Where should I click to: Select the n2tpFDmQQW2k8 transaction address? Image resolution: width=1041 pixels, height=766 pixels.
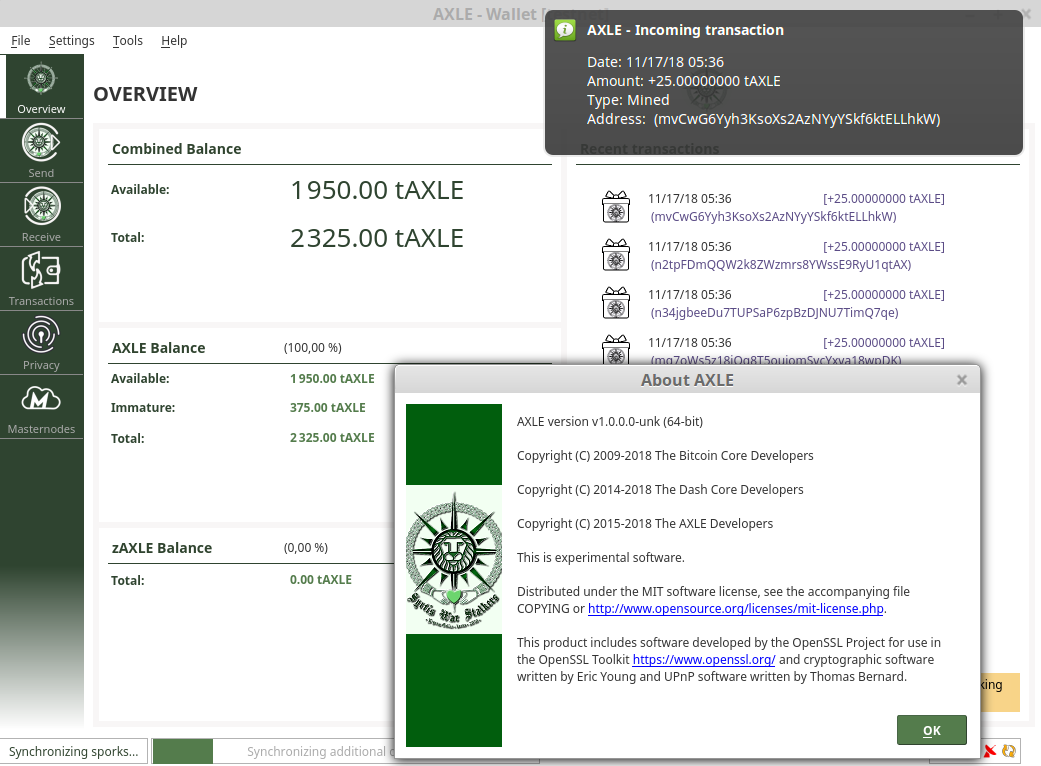tap(781, 264)
